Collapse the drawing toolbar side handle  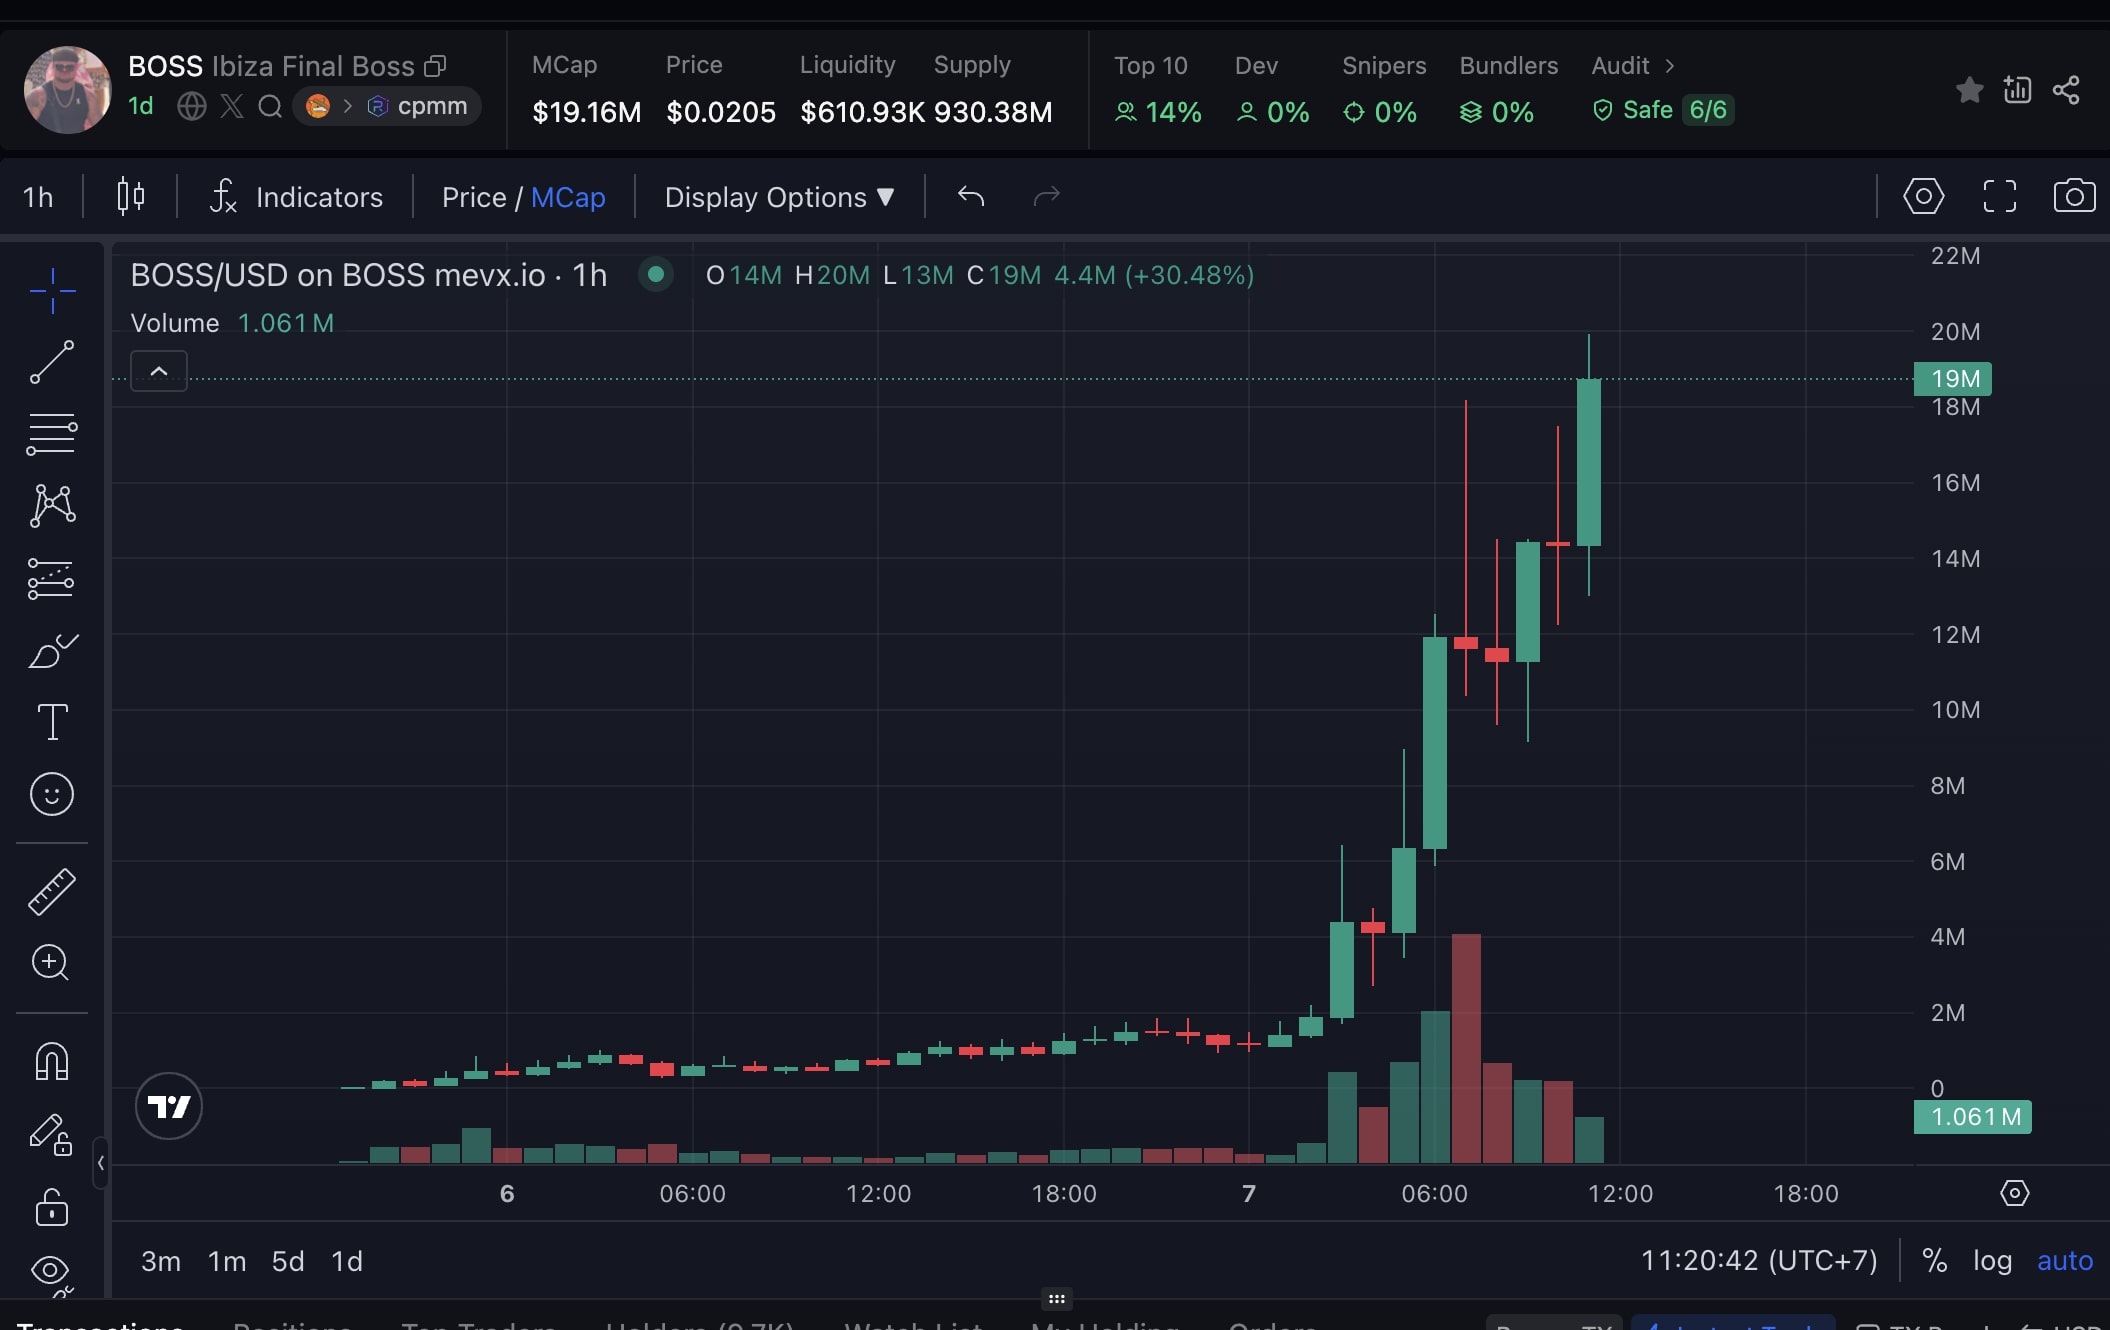click(x=100, y=1163)
